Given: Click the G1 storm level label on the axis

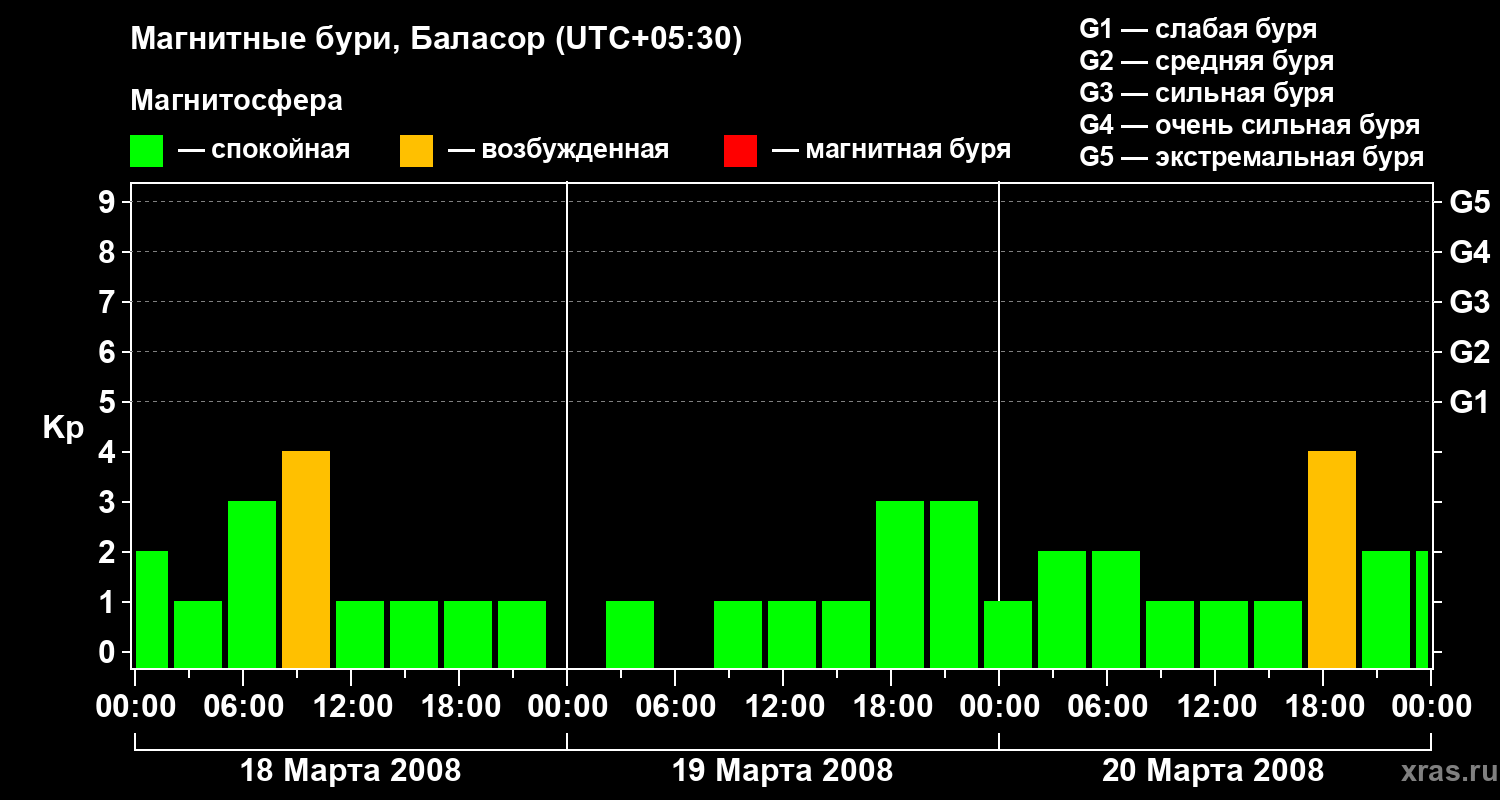Looking at the screenshot, I should tap(1469, 402).
